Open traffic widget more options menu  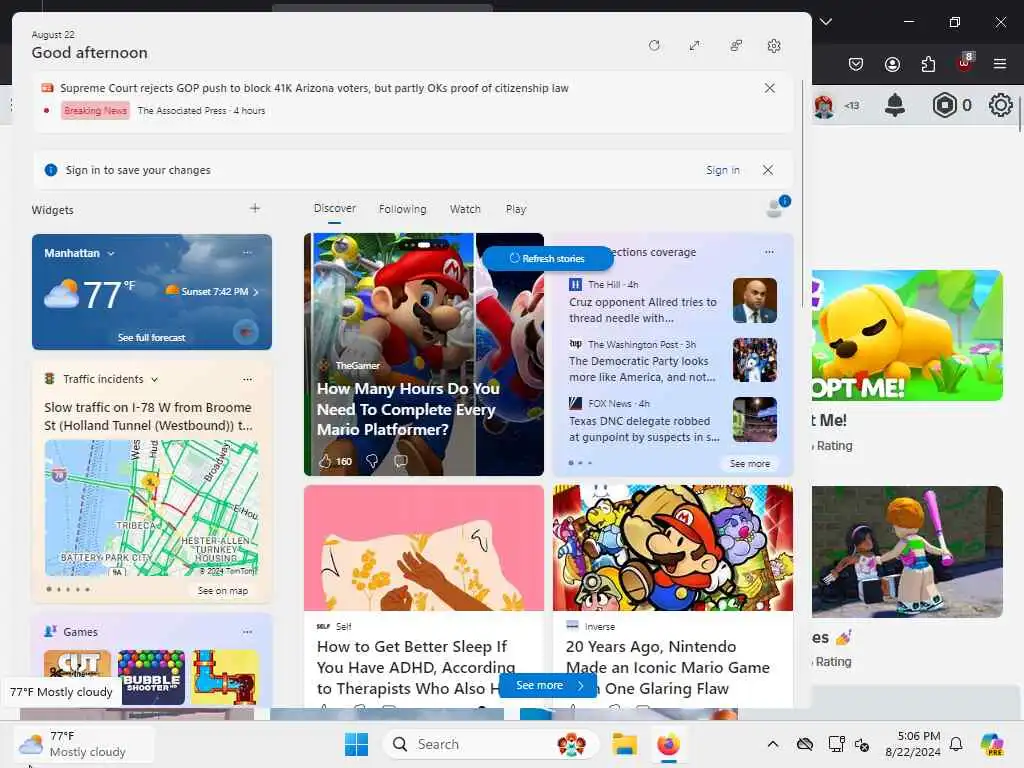248,379
